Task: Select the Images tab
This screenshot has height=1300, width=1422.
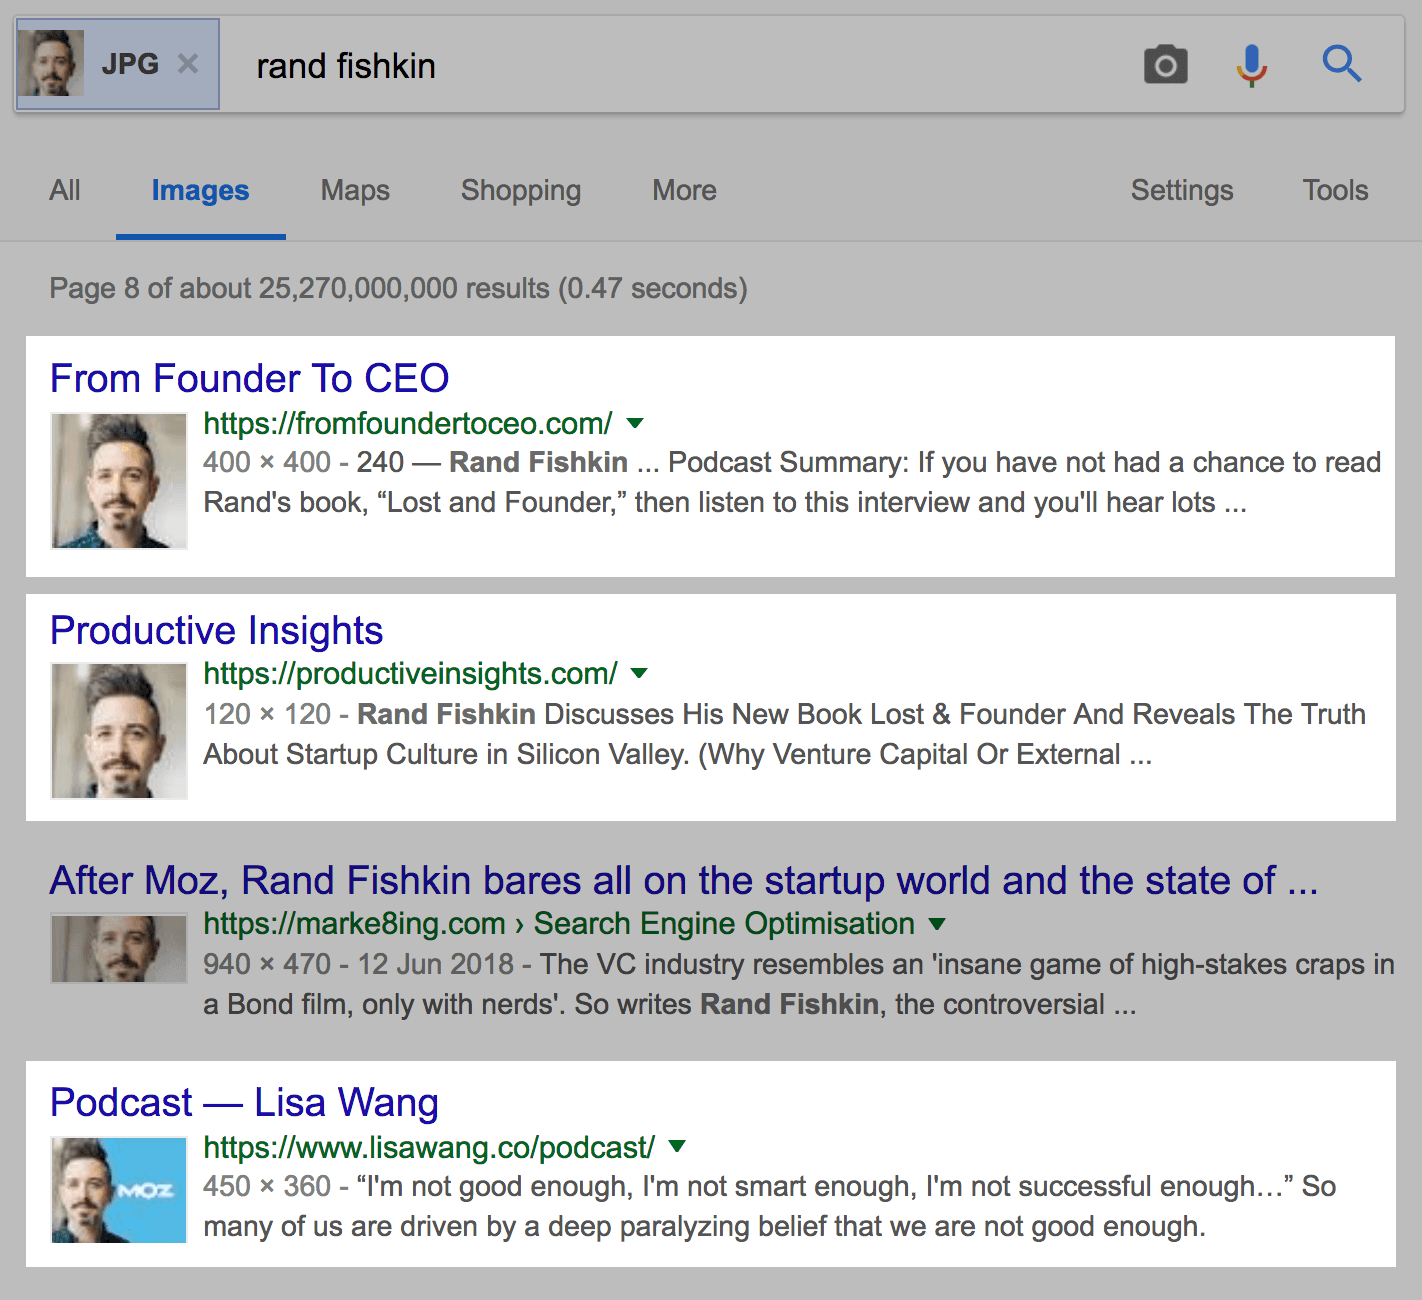Action: [x=200, y=190]
